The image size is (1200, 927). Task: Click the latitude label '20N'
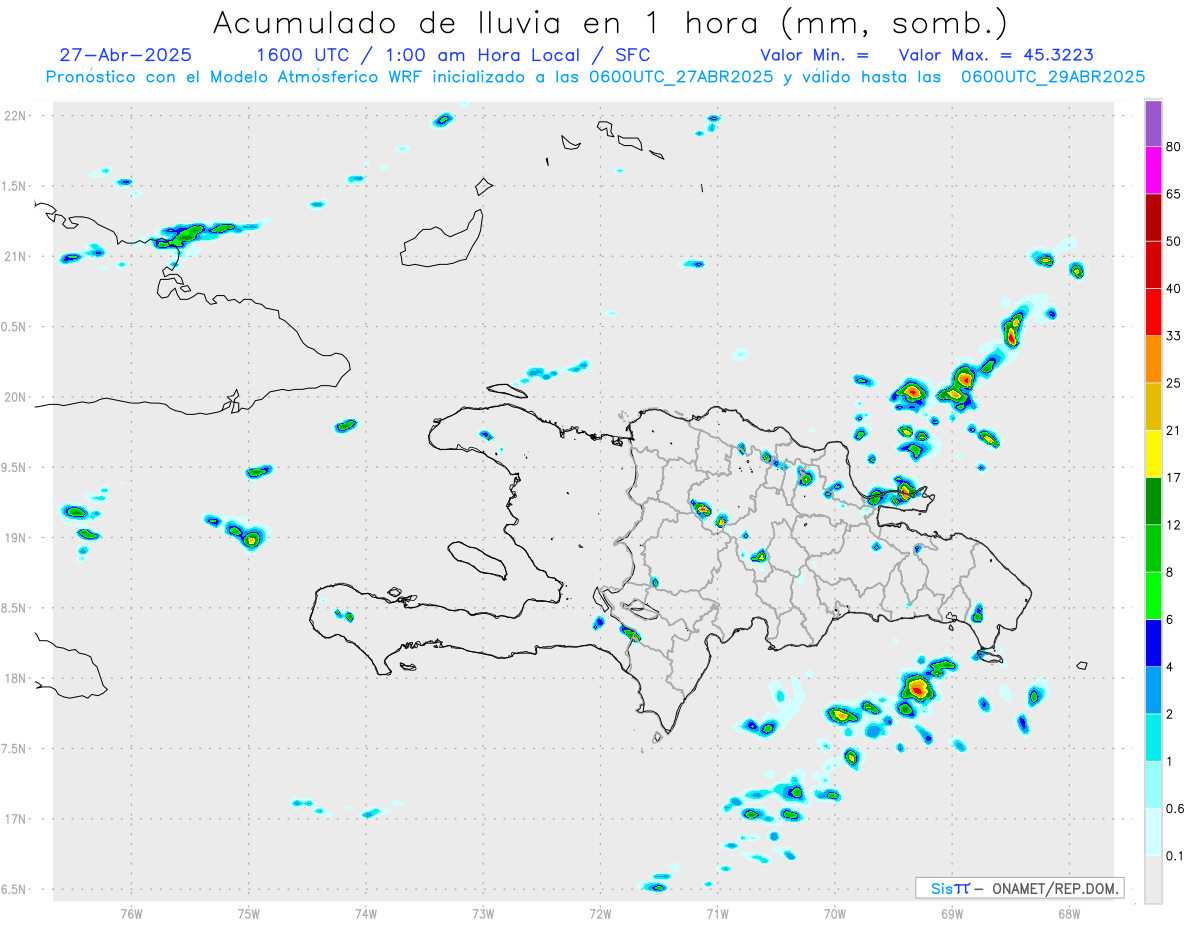(x=17, y=397)
